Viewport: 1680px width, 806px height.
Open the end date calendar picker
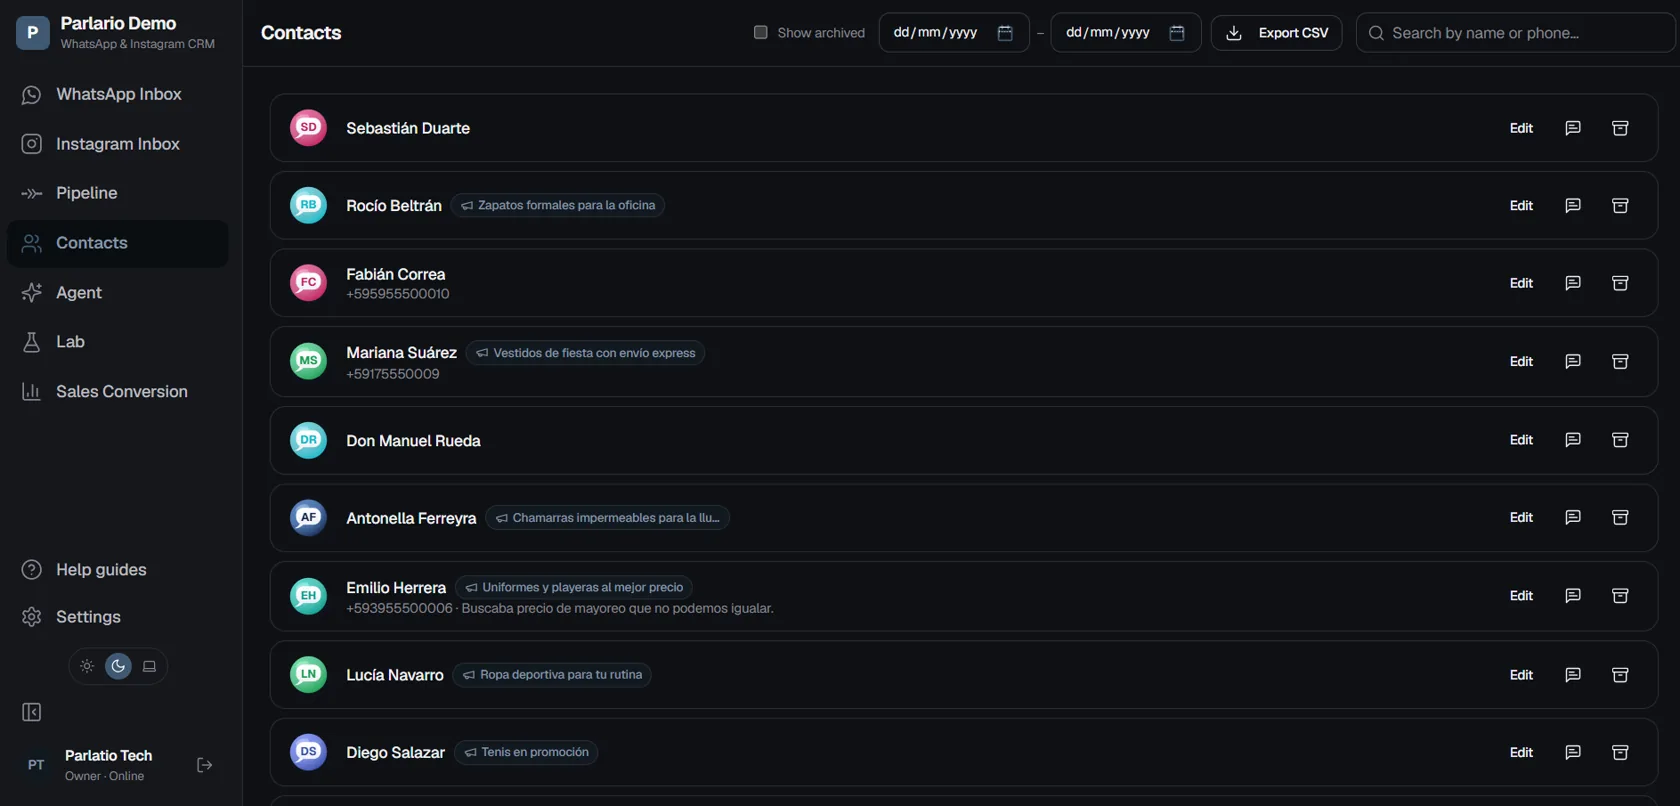point(1177,33)
